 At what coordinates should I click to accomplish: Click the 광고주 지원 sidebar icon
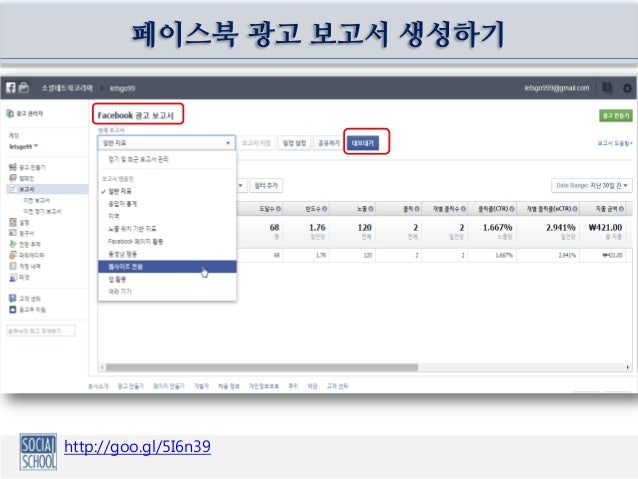pyautogui.click(x=13, y=309)
